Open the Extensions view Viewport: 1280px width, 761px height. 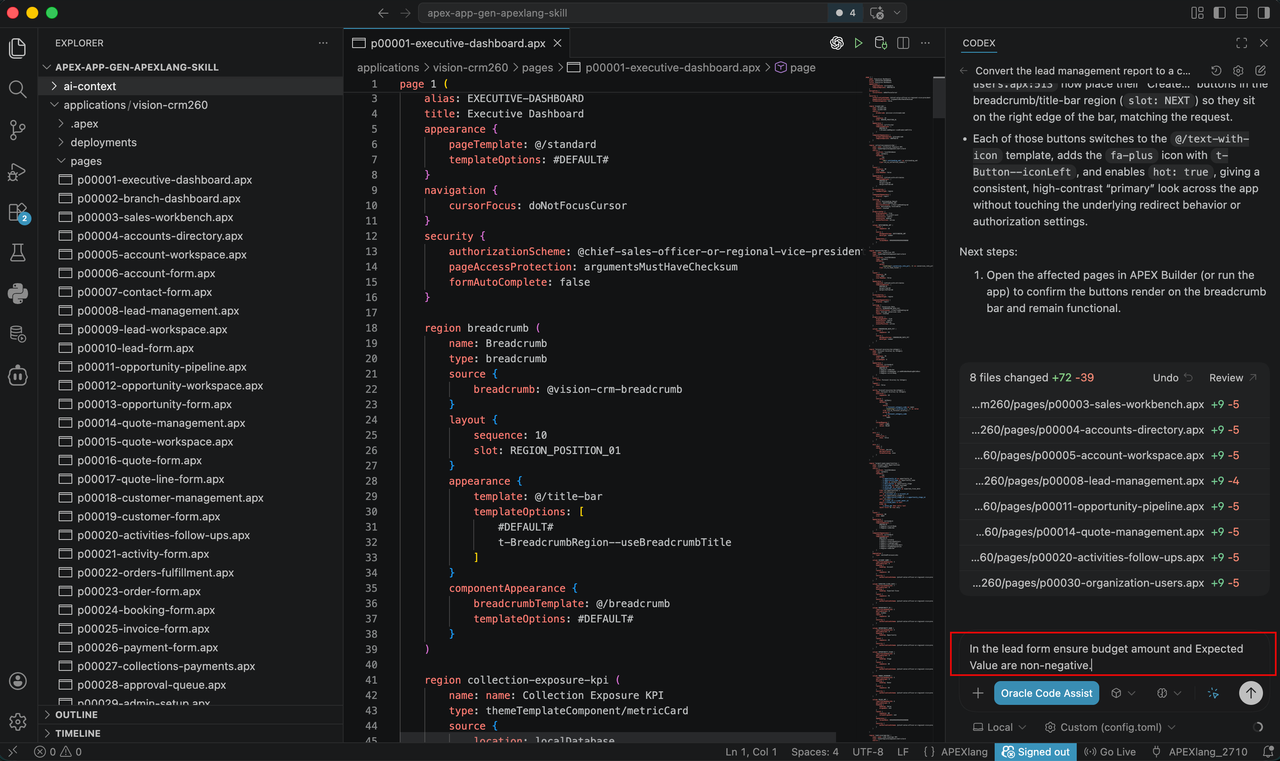click(17, 212)
